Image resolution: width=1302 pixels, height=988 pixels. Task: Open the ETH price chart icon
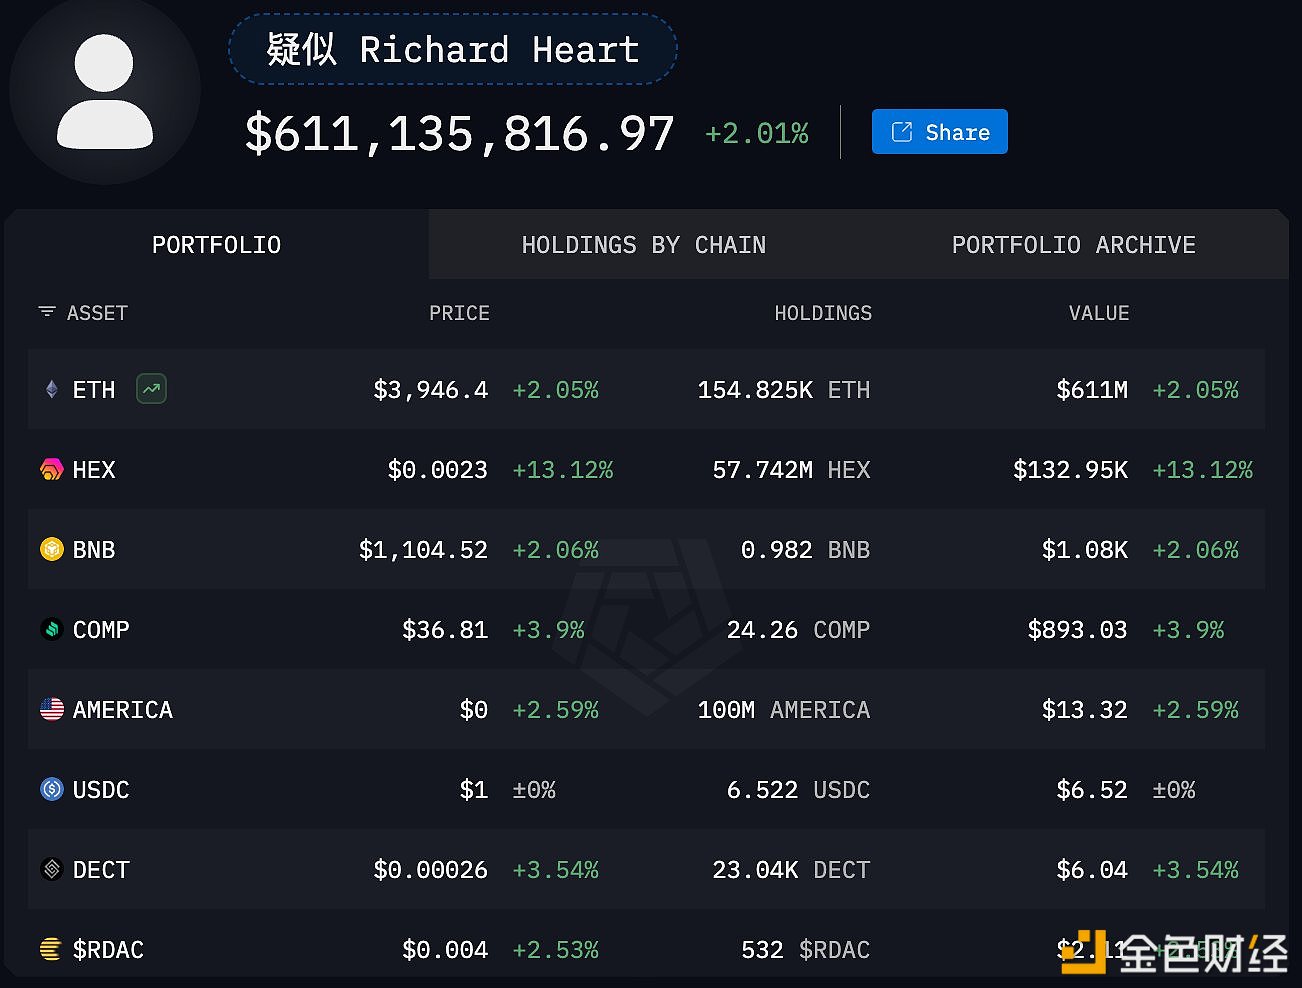point(151,389)
